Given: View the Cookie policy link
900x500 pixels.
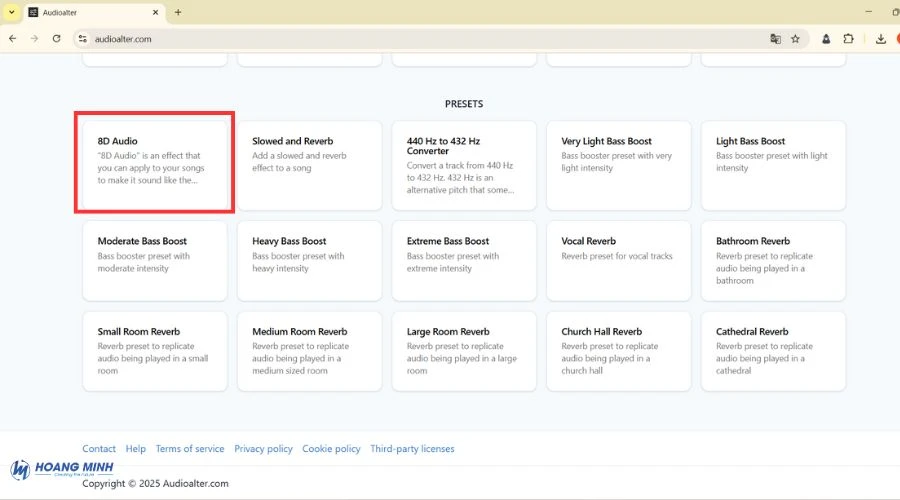Looking at the screenshot, I should tap(331, 448).
